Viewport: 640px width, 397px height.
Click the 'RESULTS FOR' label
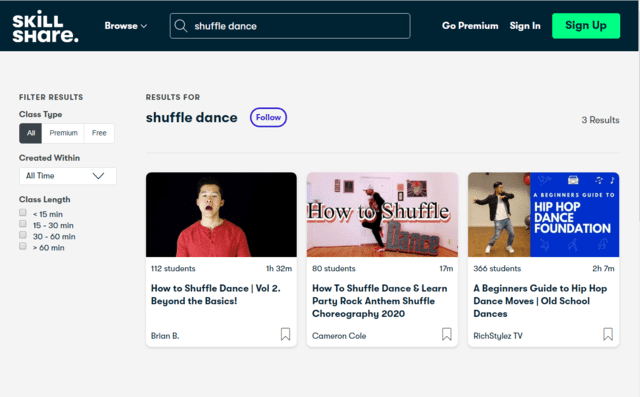[173, 97]
